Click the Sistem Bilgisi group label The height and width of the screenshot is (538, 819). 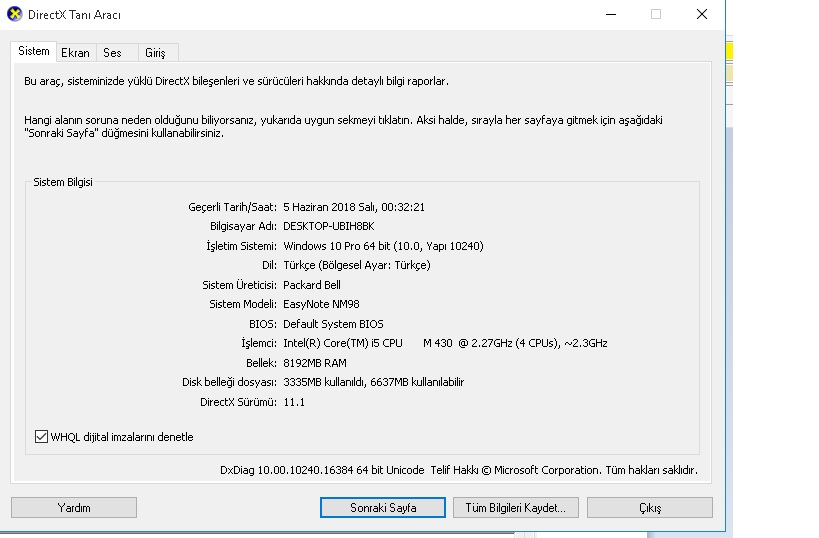pyautogui.click(x=63, y=183)
